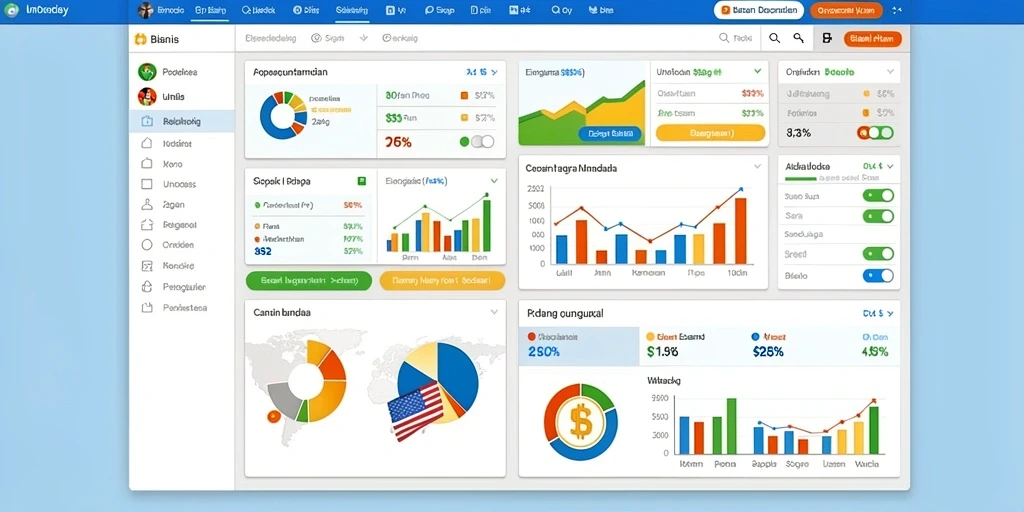
Task: Click the green pill button below Sepak panel
Action: 309,281
